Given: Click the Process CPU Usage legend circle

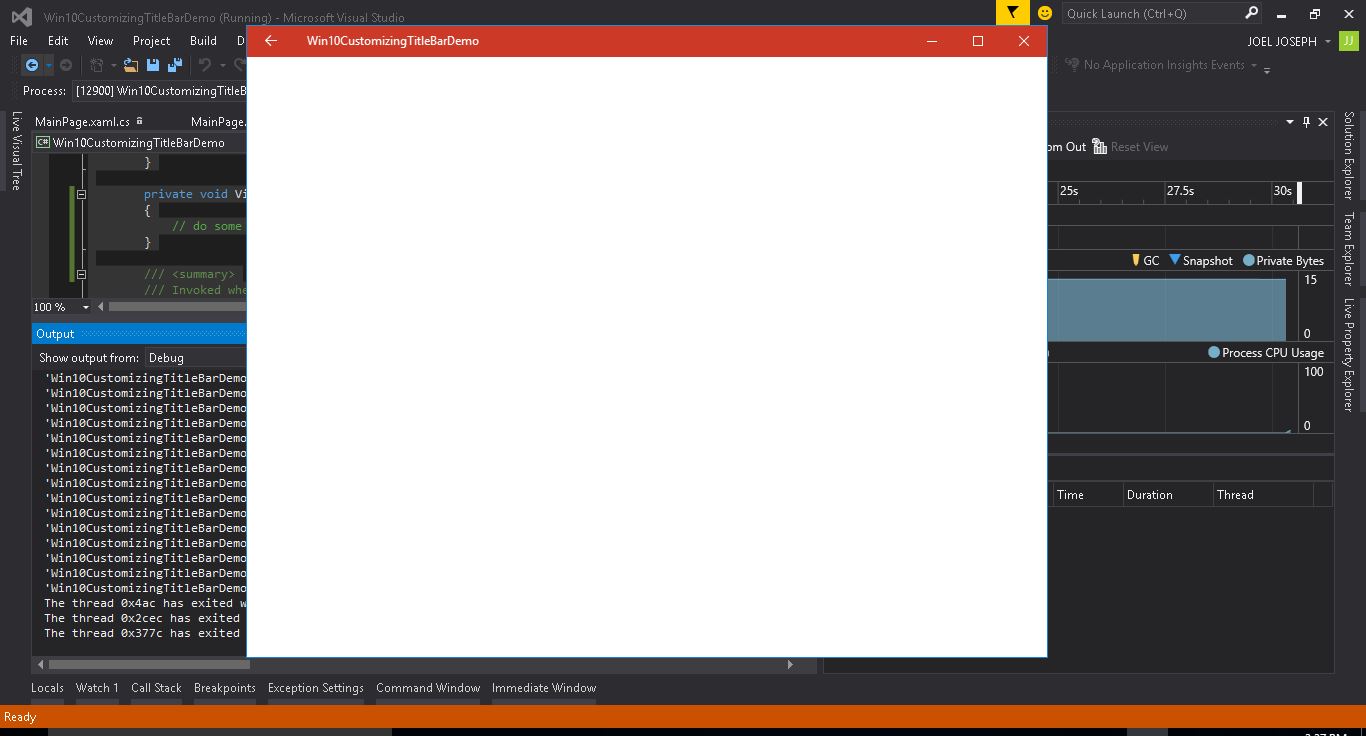Looking at the screenshot, I should coord(1214,352).
